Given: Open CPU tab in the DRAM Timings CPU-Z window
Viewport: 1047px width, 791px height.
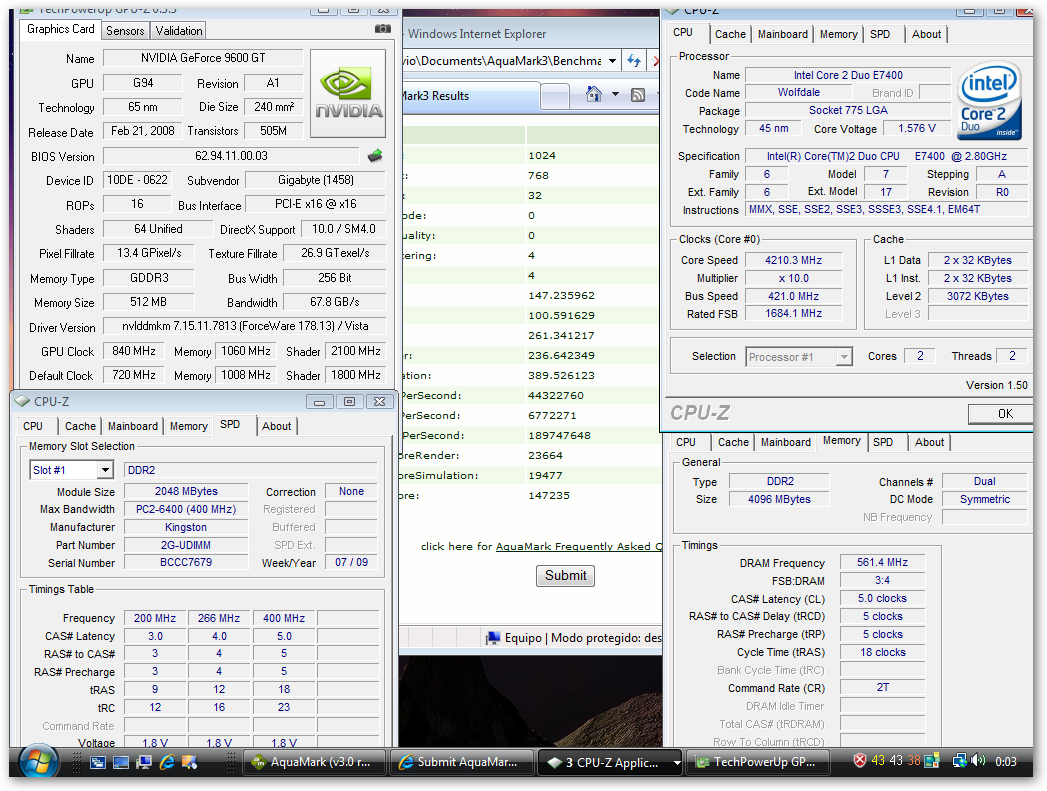Looking at the screenshot, I should coord(685,442).
